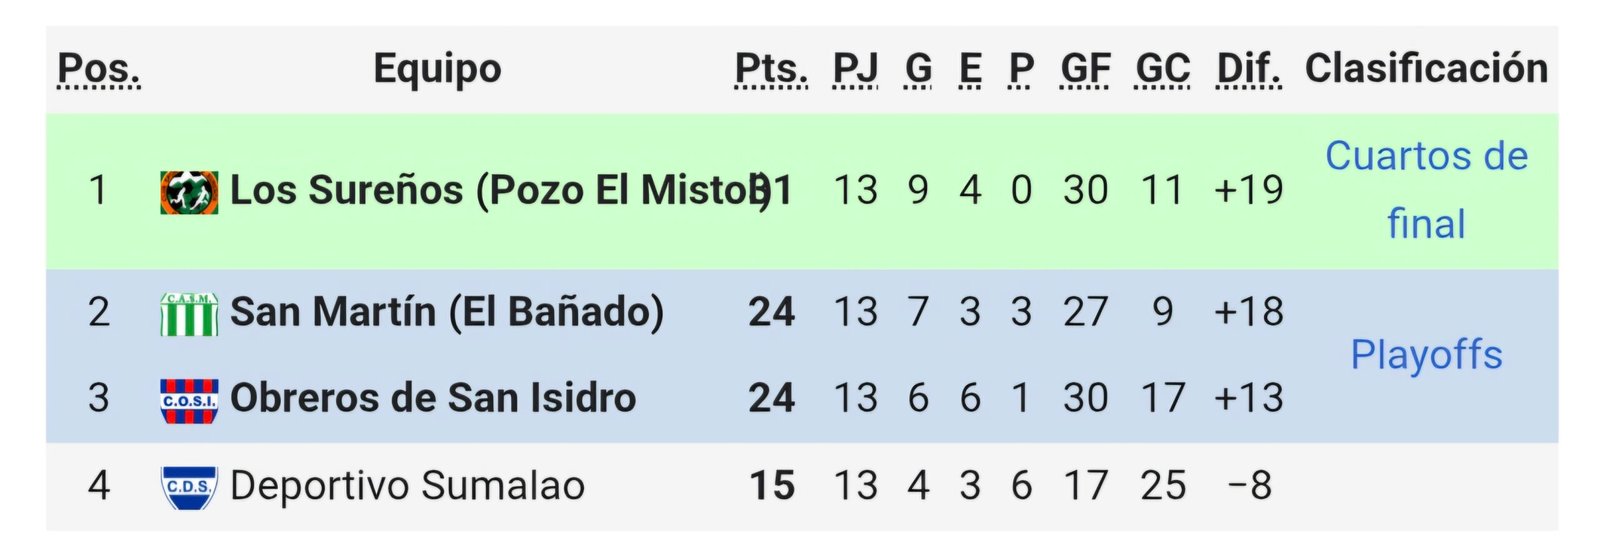Select the San Martín (El Bañado) team name
Viewport: 1600px width, 560px height.
pos(447,312)
